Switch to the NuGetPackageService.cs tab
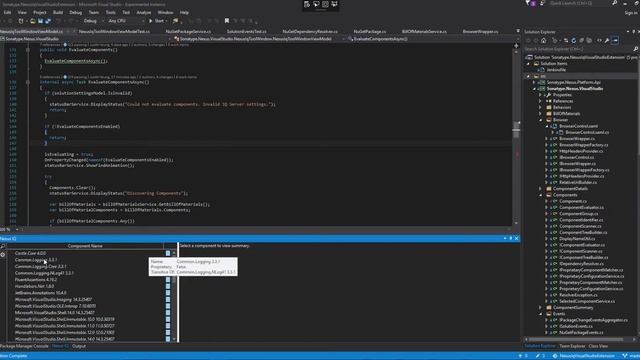 188,31
